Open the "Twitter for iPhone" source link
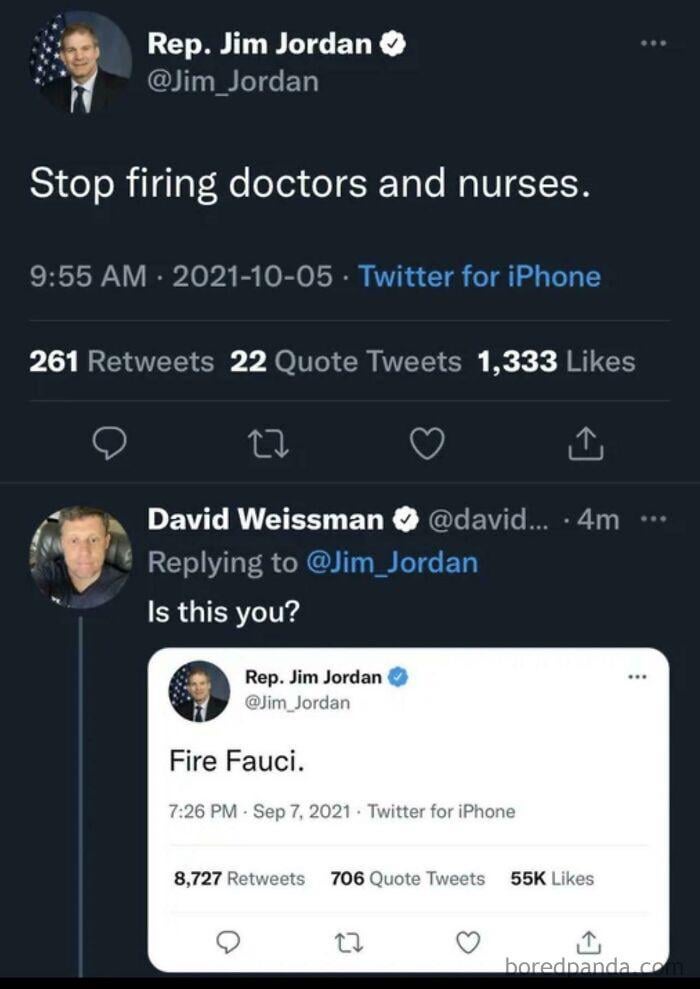This screenshot has height=989, width=700. point(479,276)
